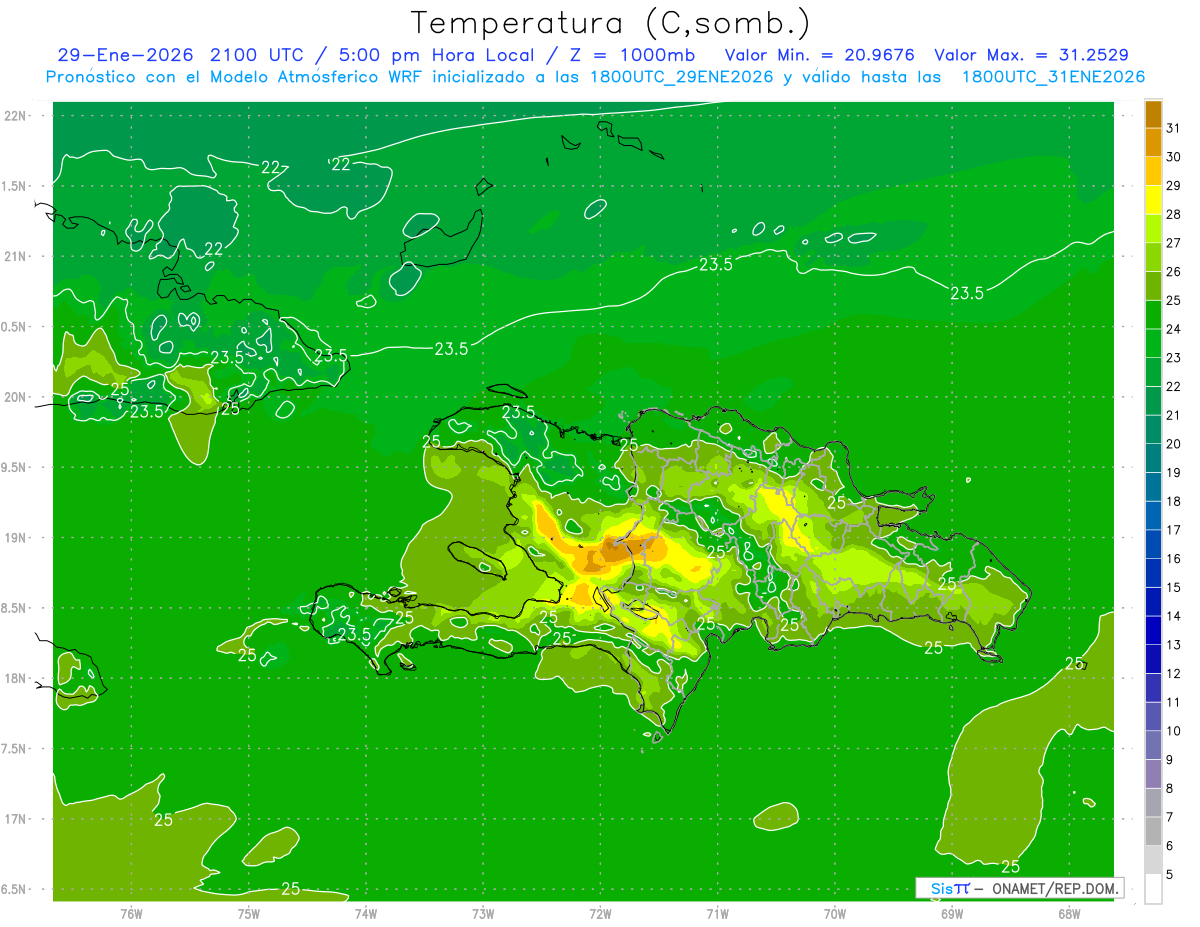Pick the white swatch below legend value 5

1153,888
